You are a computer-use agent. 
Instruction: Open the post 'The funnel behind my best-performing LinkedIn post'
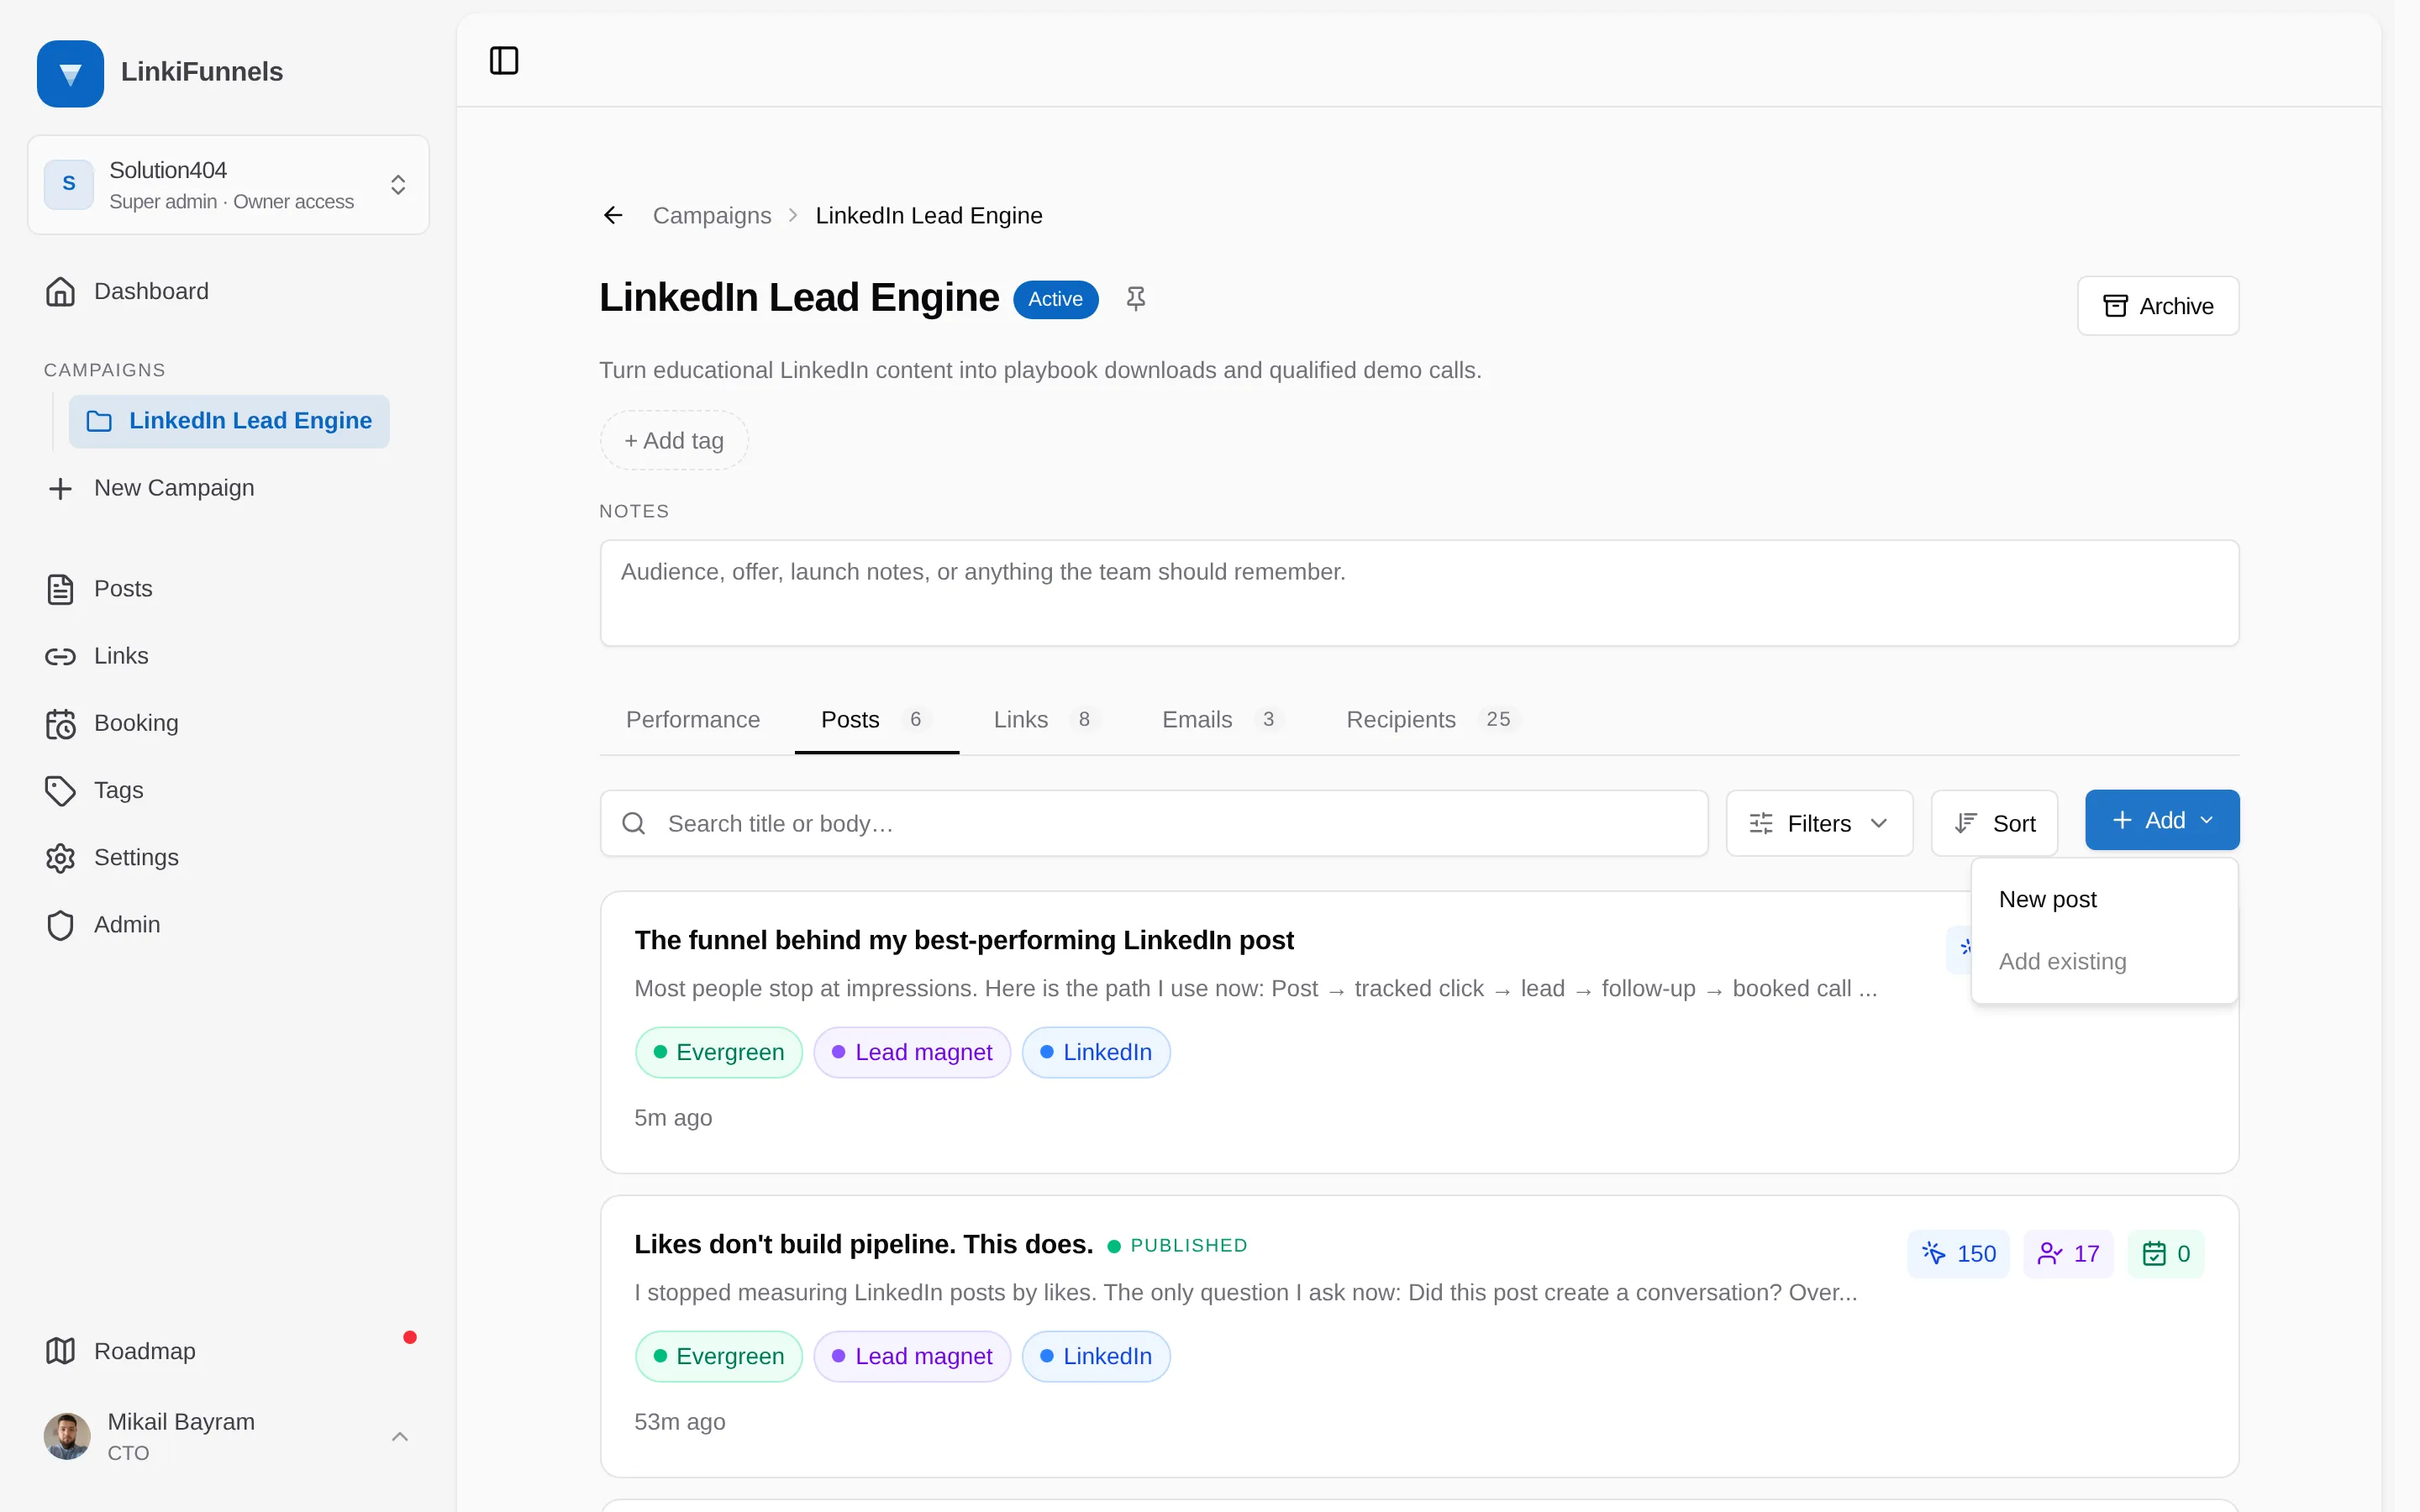point(964,940)
